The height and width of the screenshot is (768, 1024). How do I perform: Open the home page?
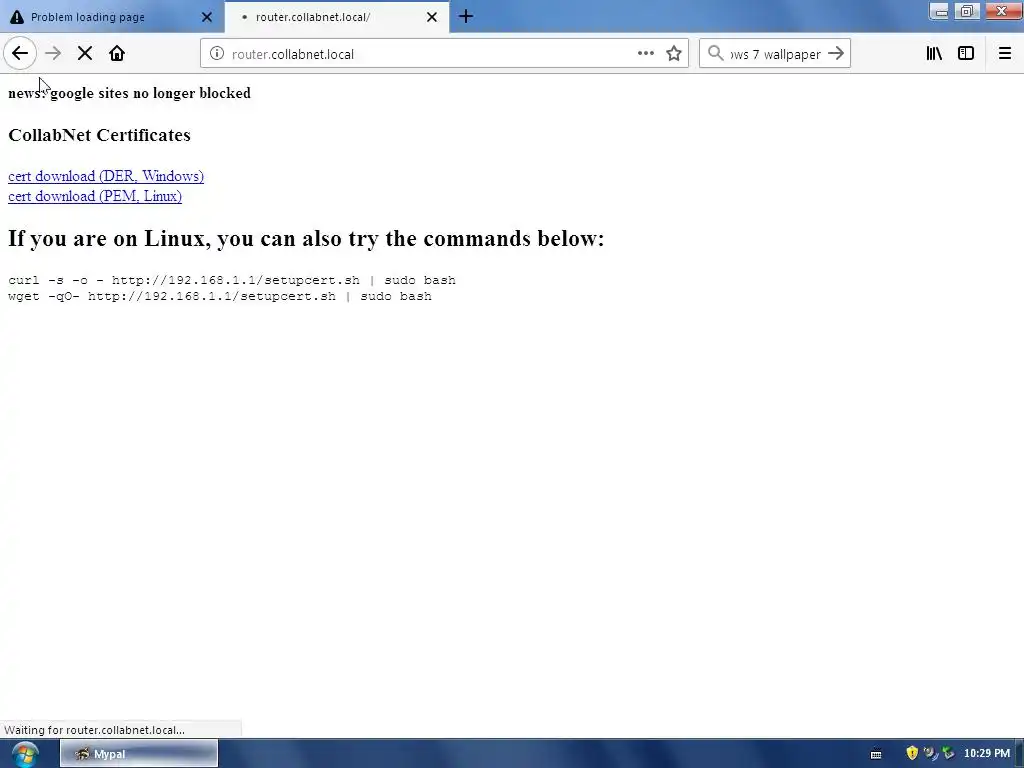[x=117, y=54]
